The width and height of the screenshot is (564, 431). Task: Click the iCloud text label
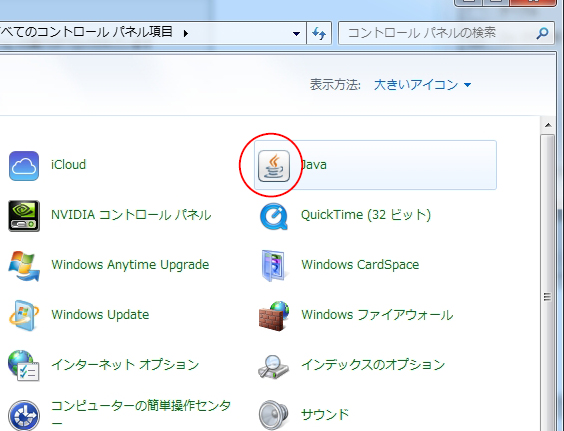tap(68, 165)
